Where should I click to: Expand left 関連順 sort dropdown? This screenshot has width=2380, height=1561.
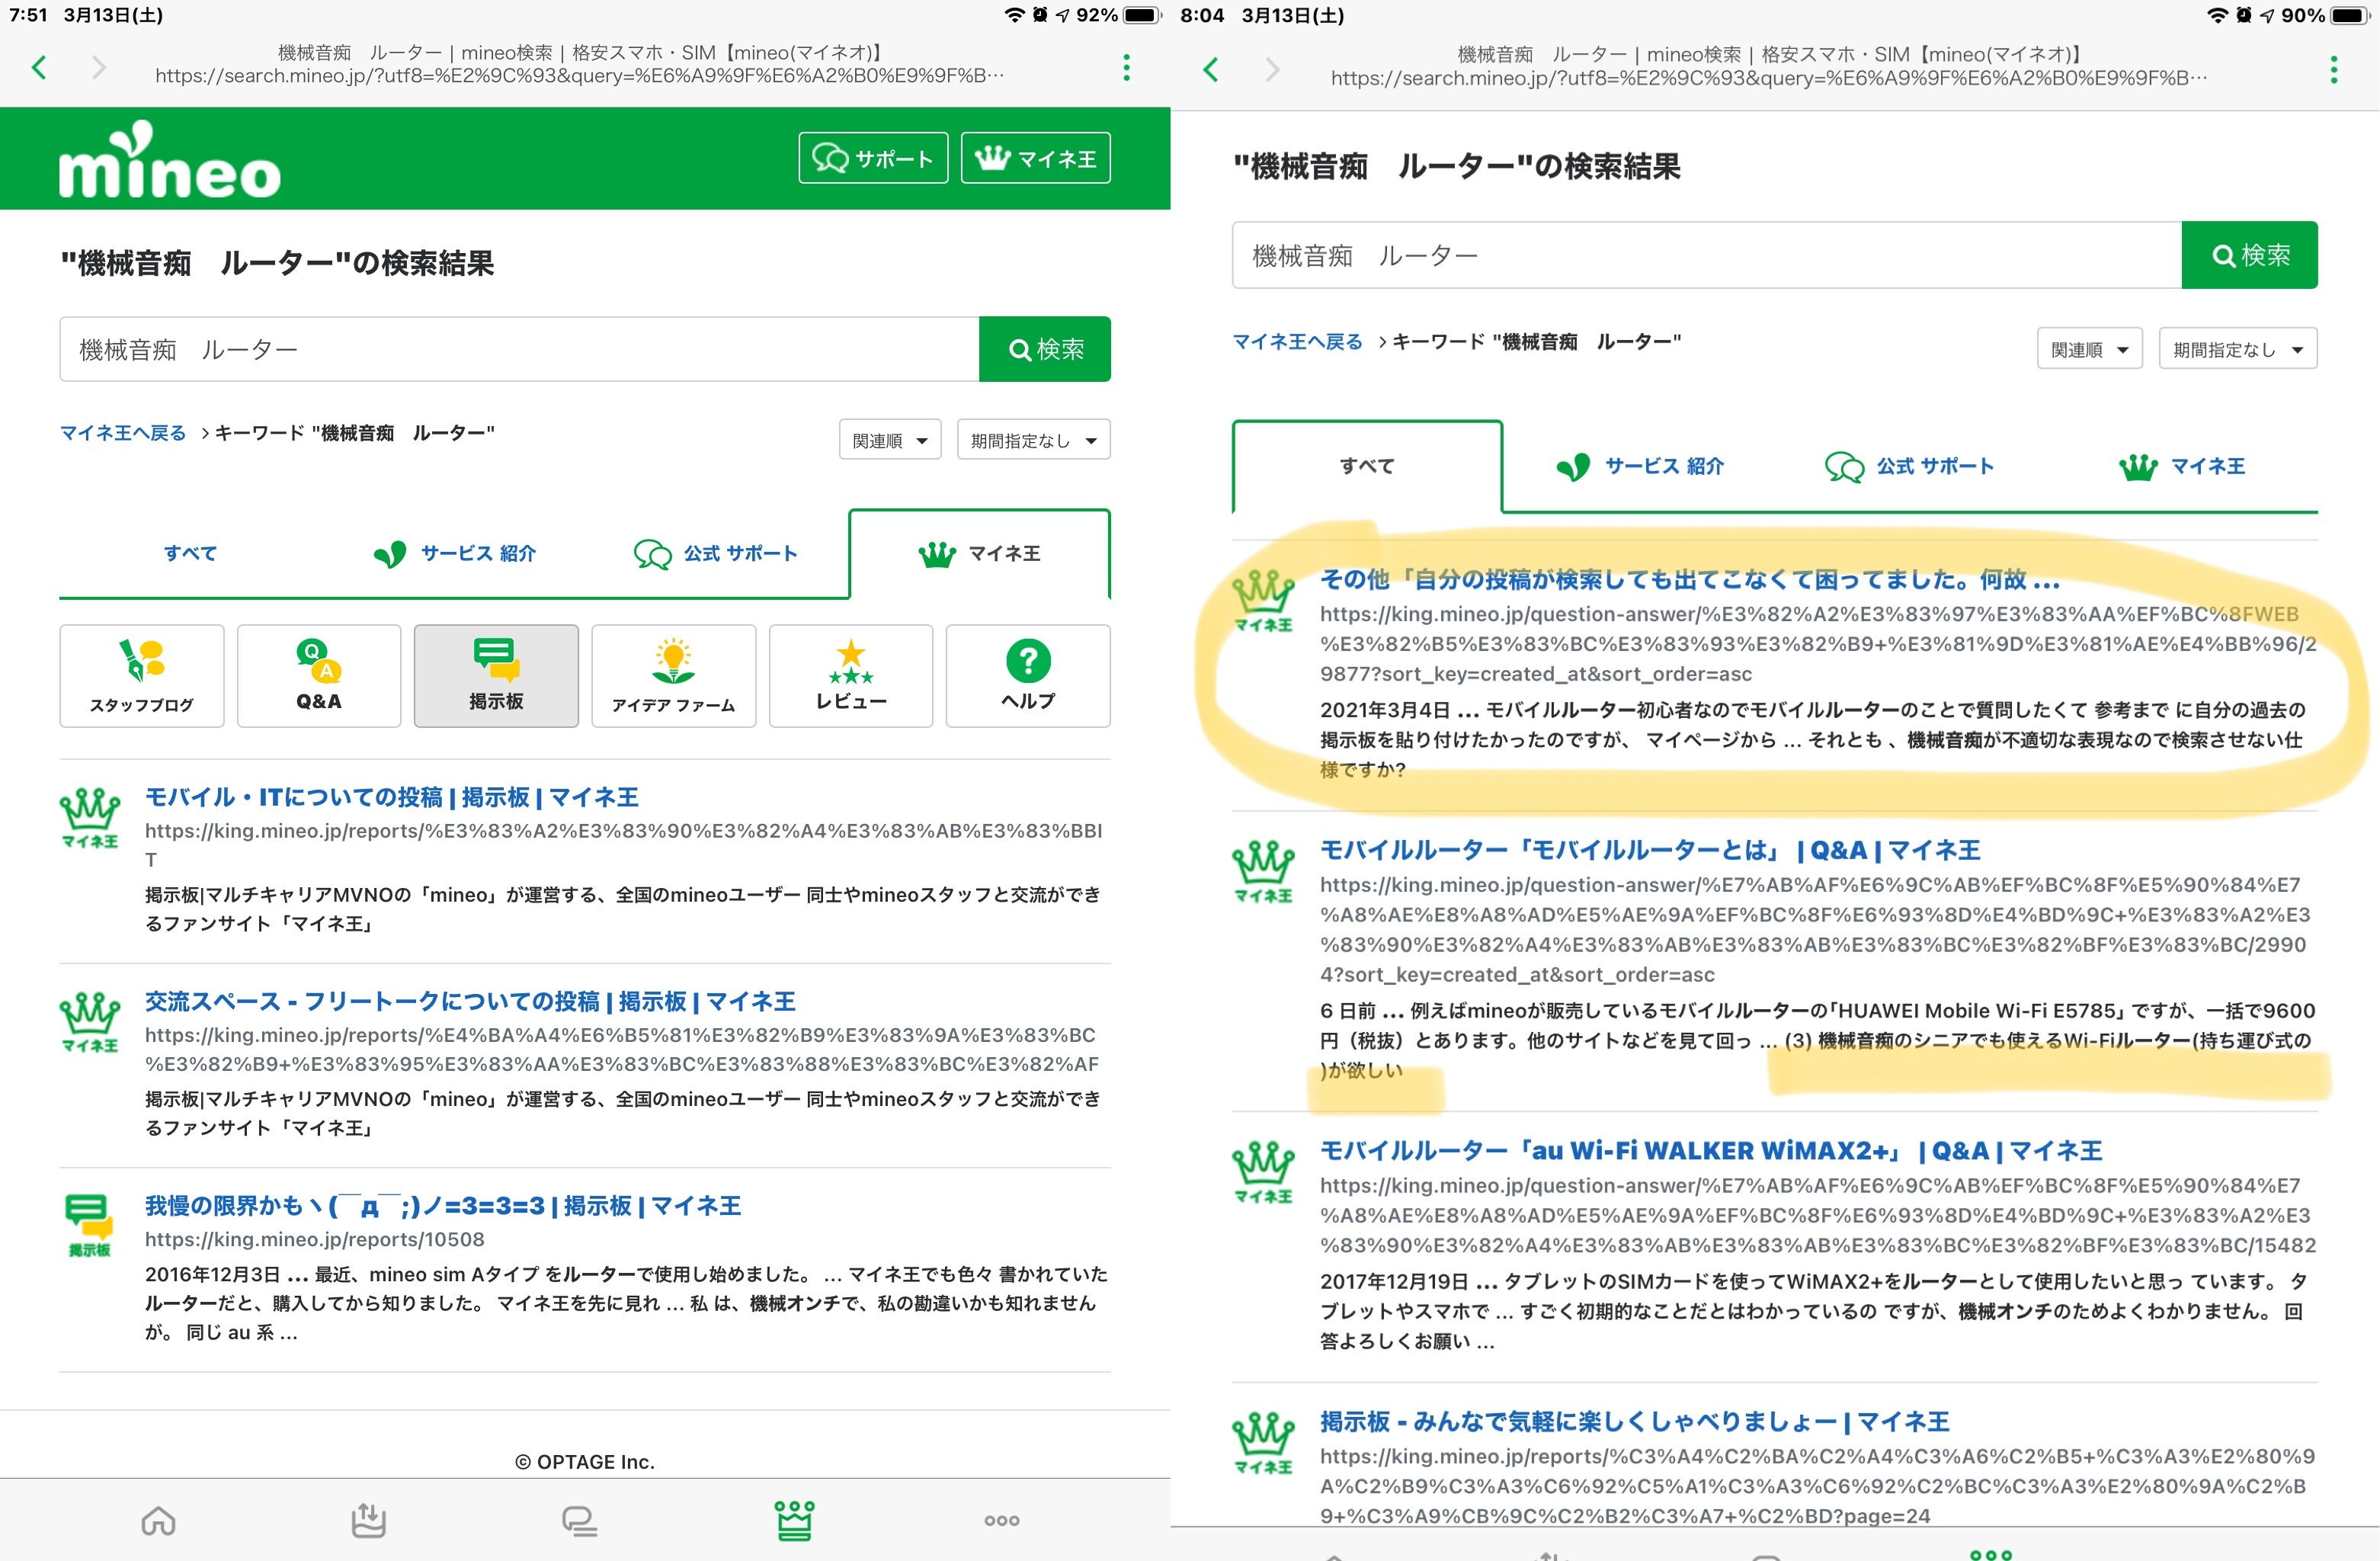point(889,440)
